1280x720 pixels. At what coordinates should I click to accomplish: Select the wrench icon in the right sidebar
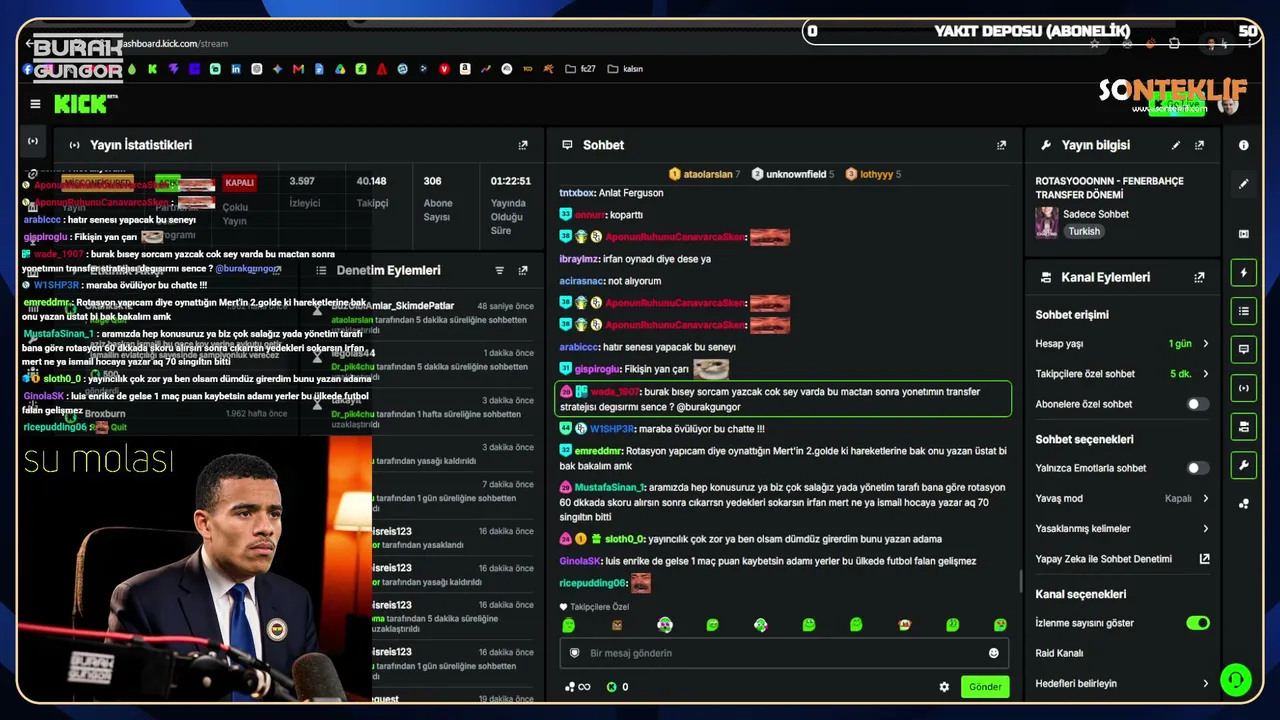point(1244,465)
